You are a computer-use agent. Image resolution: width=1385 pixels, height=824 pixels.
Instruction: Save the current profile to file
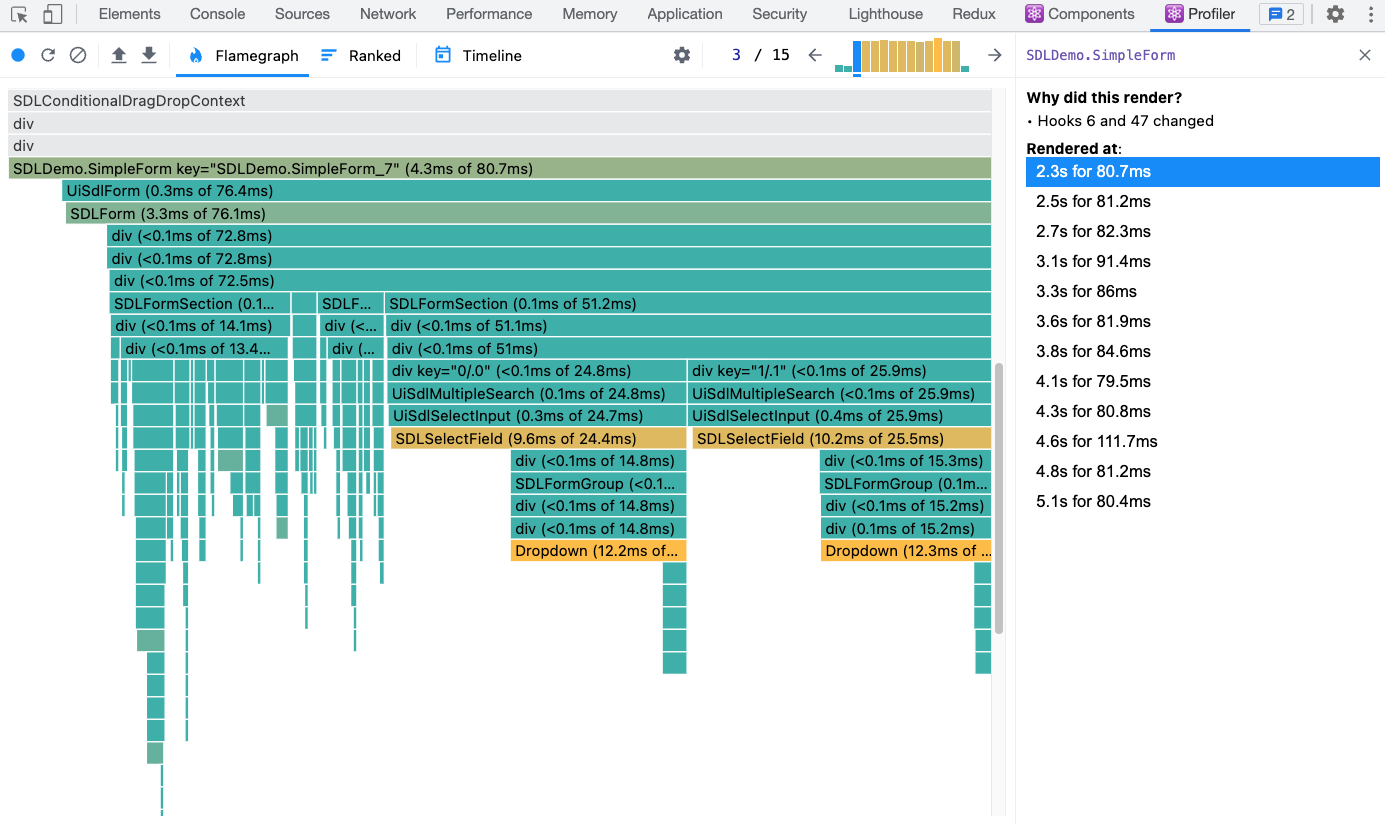(148, 56)
